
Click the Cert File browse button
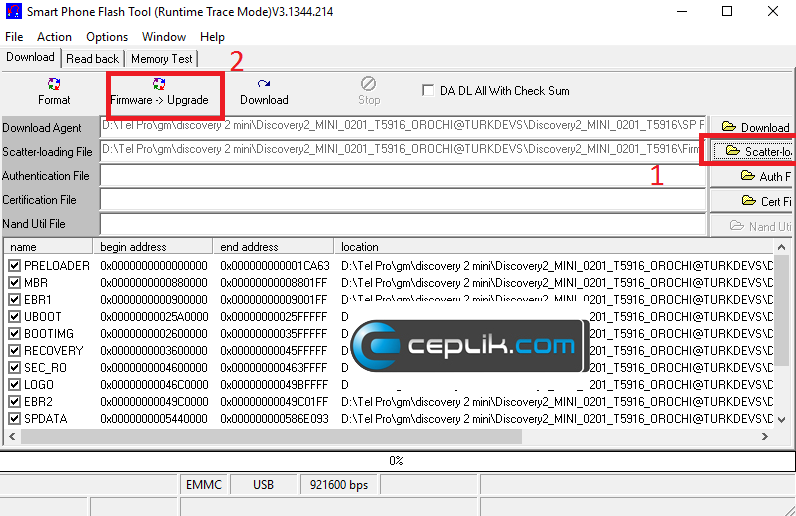753,201
